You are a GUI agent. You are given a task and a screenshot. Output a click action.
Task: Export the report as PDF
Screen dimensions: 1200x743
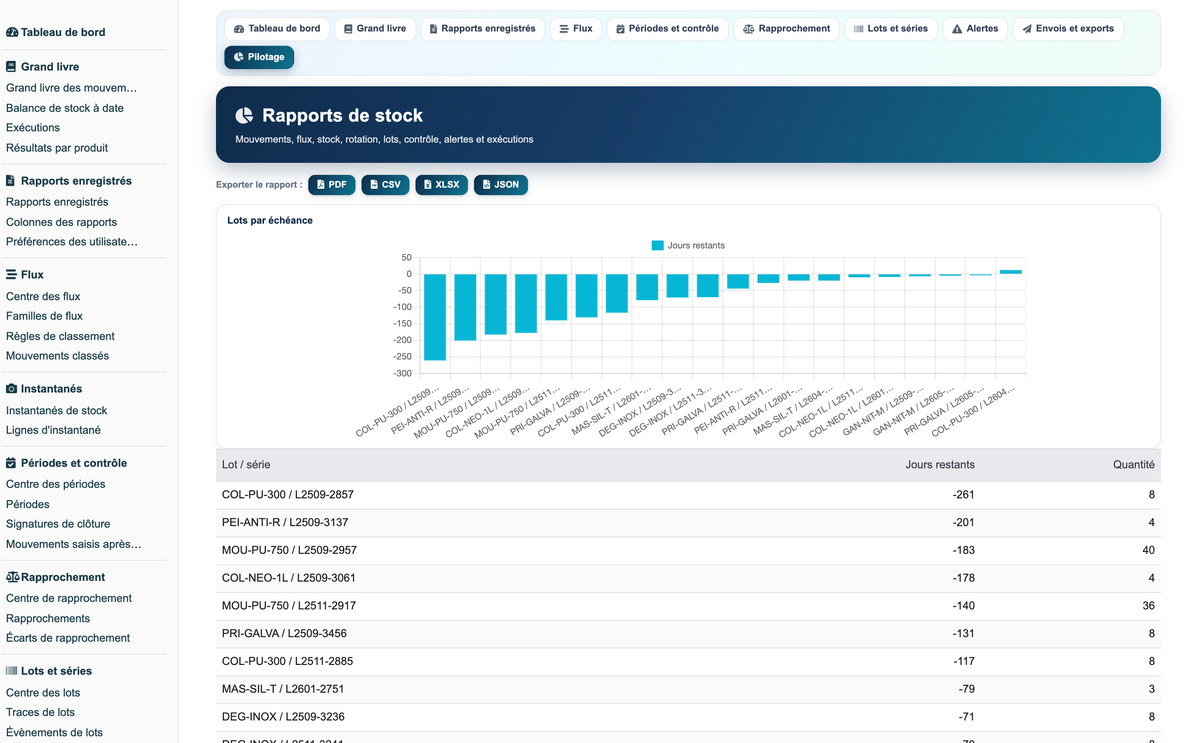[332, 185]
